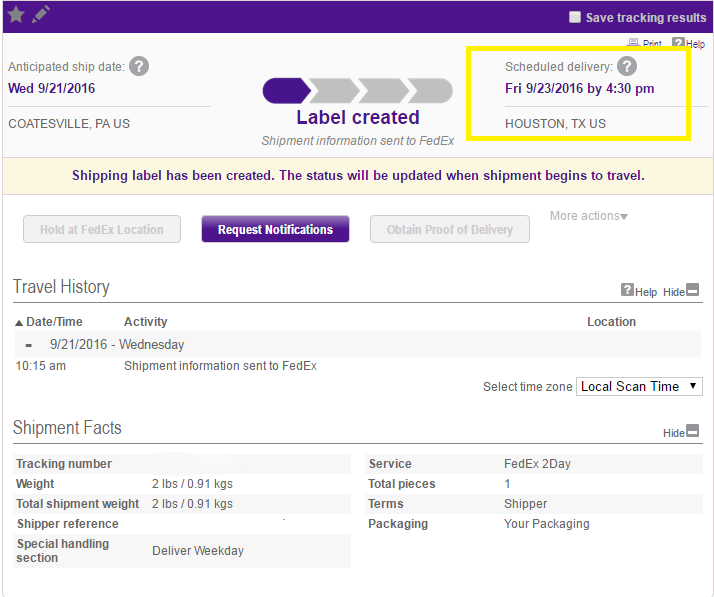Open top Help next to Print
The height and width of the screenshot is (597, 714).
(x=688, y=44)
